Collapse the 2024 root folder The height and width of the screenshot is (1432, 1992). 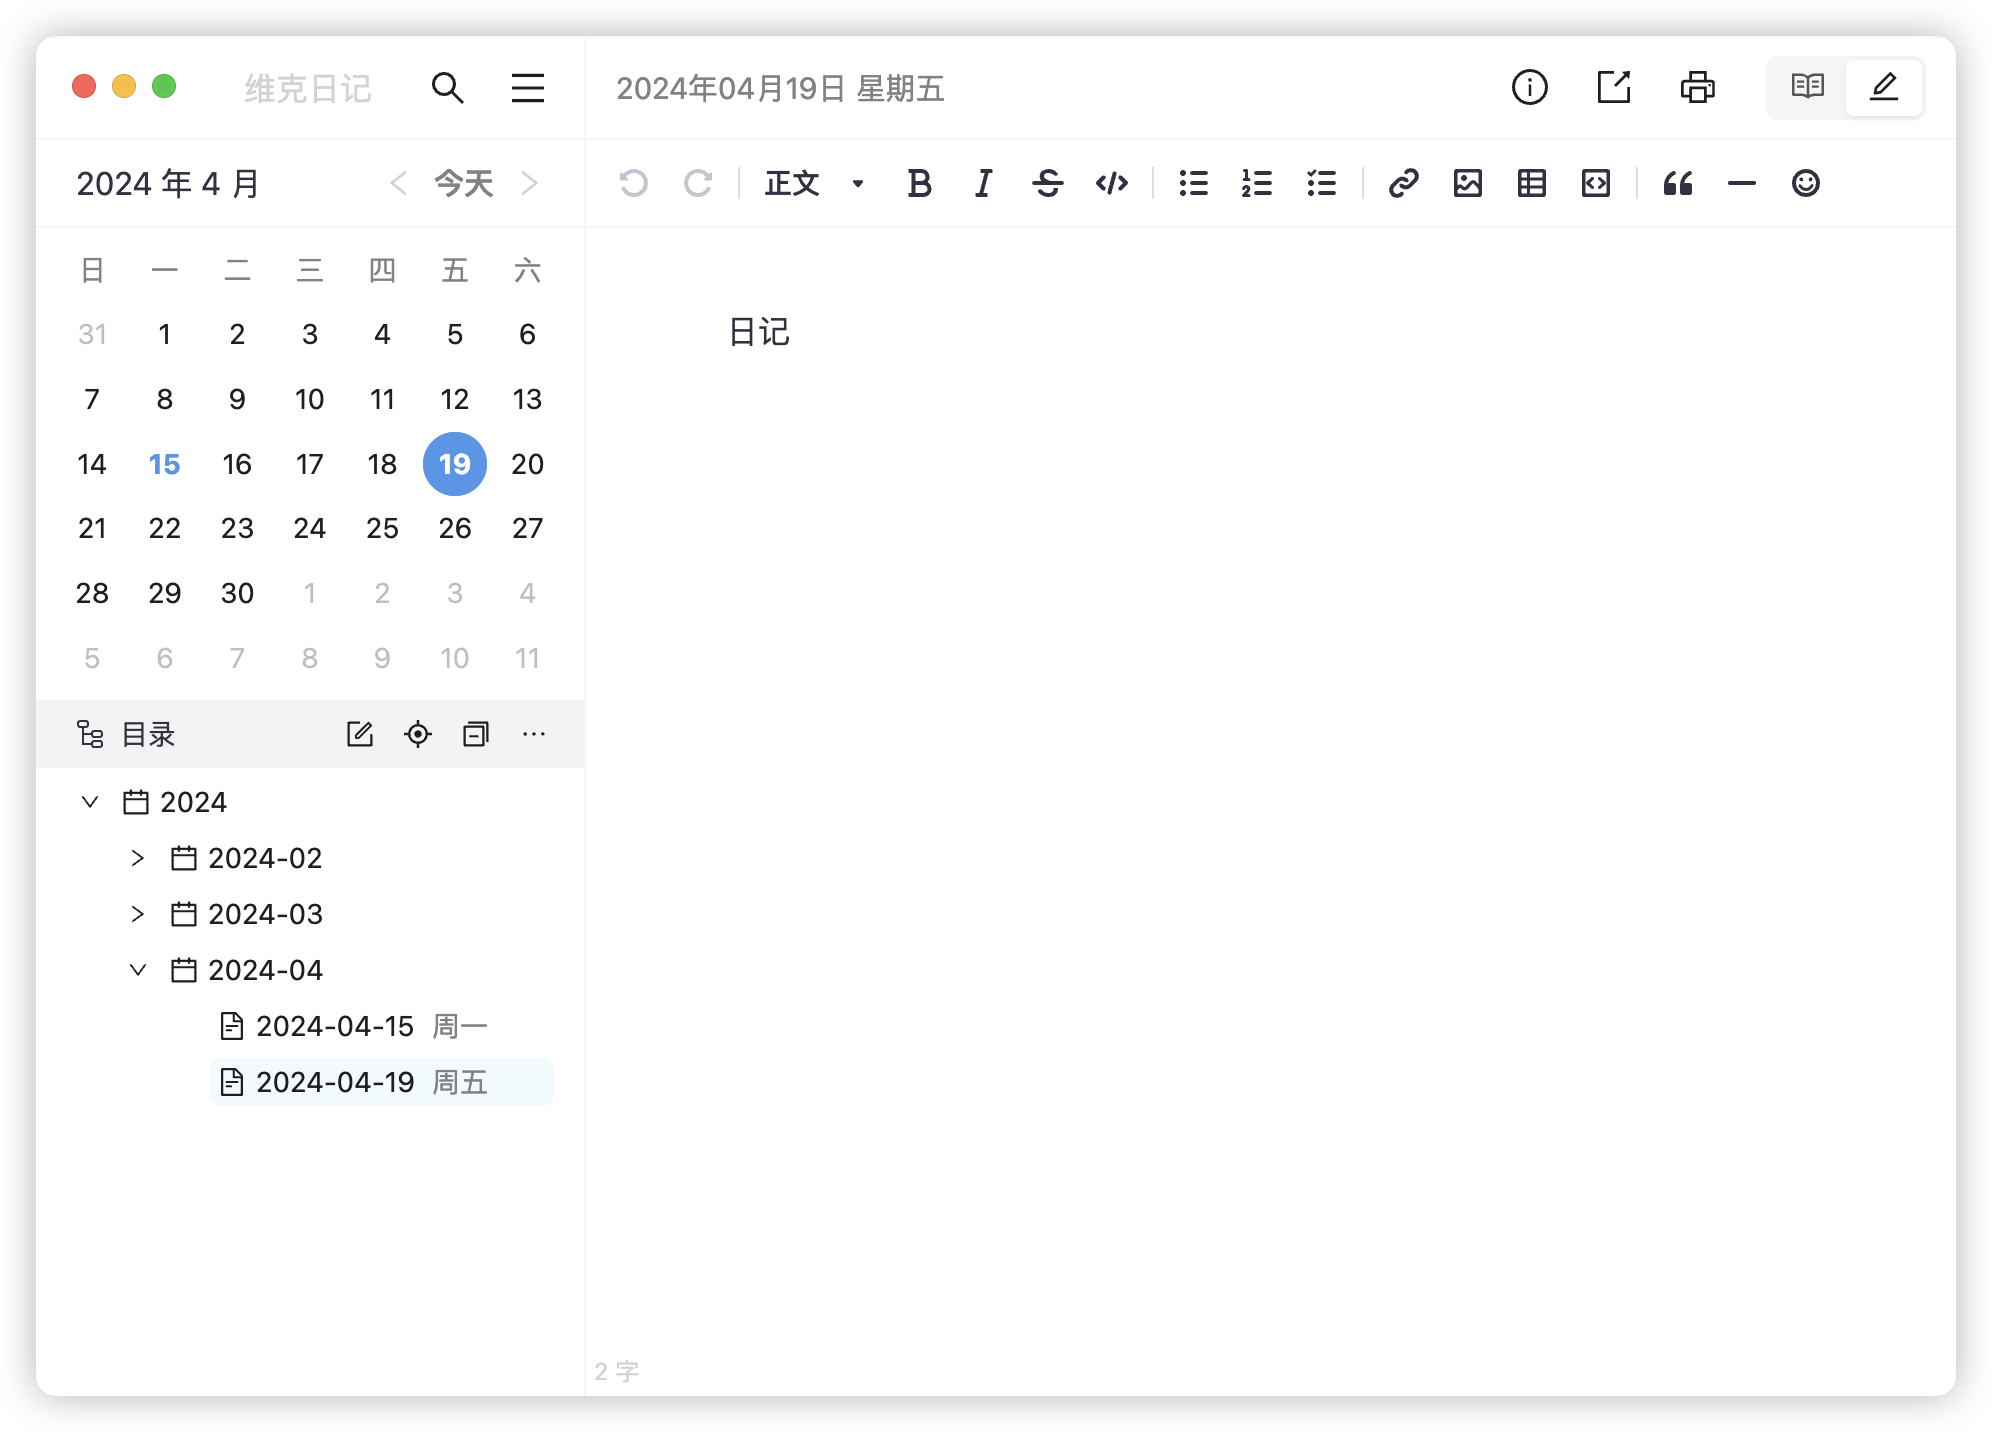point(88,801)
